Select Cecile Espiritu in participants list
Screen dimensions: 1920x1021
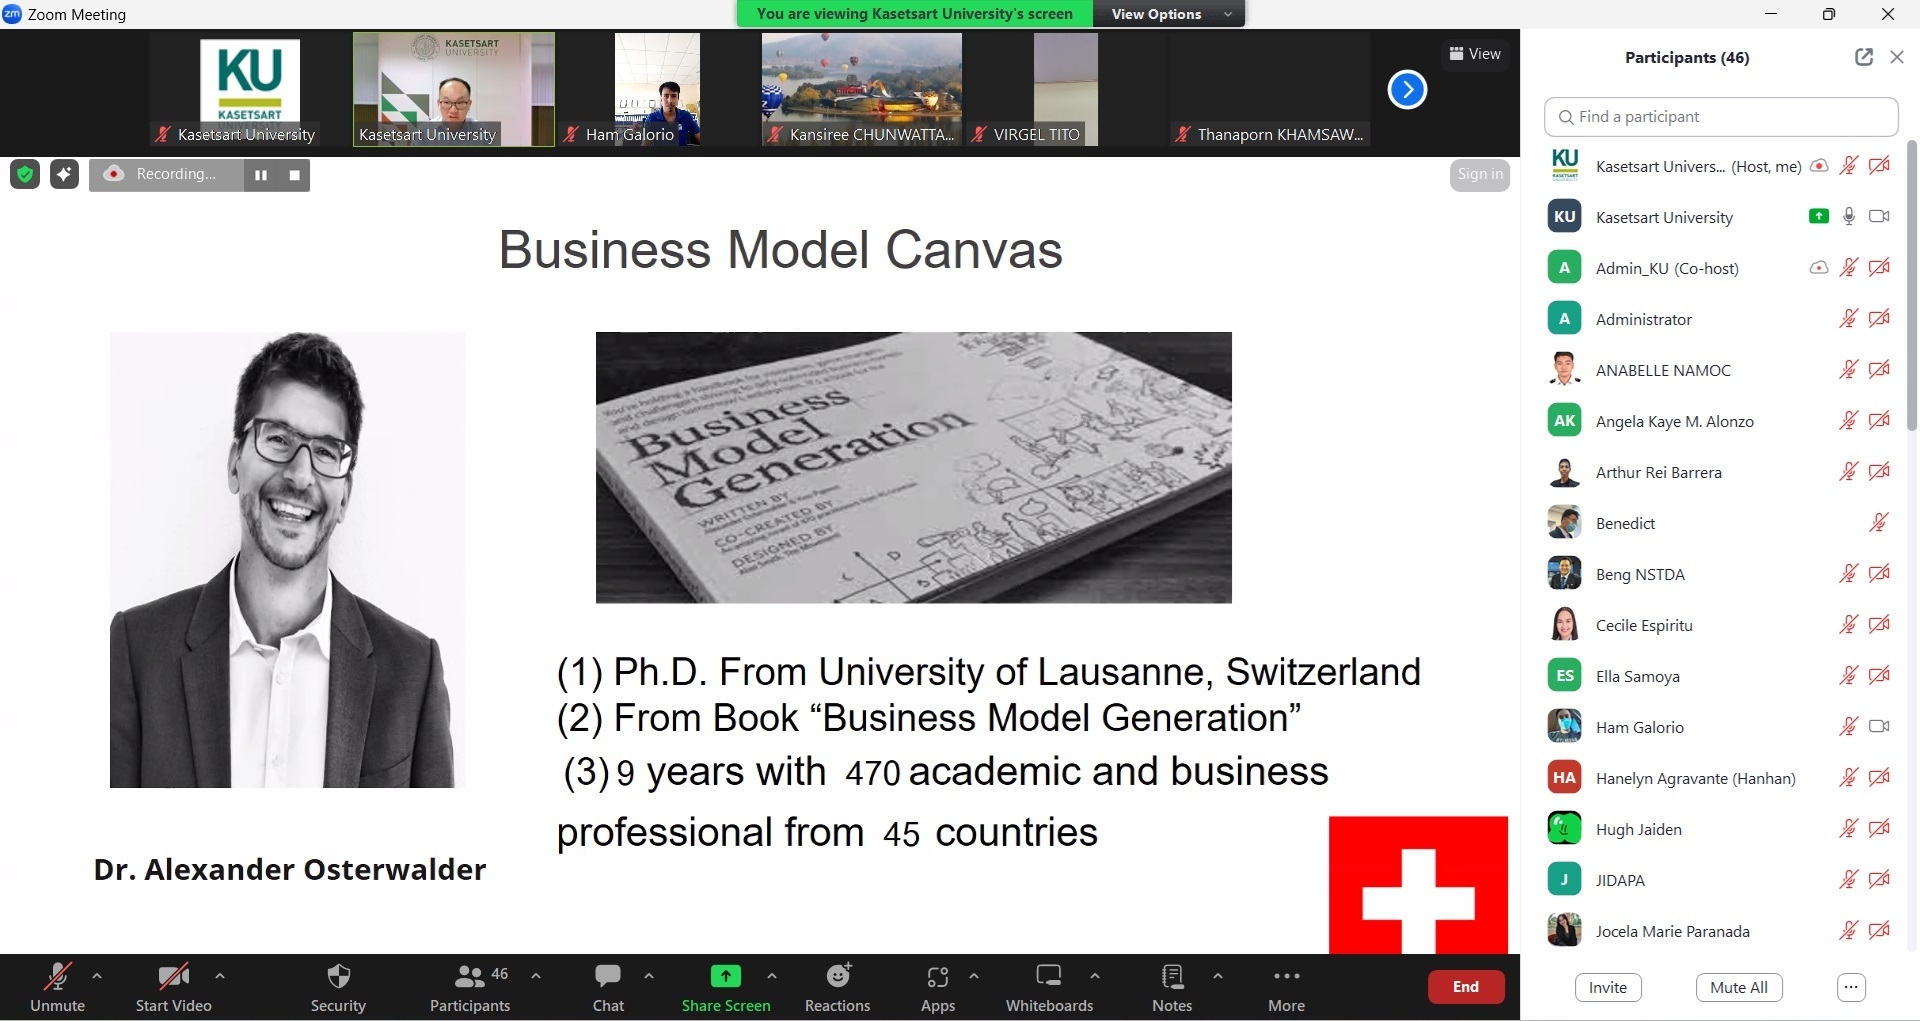click(x=1720, y=625)
